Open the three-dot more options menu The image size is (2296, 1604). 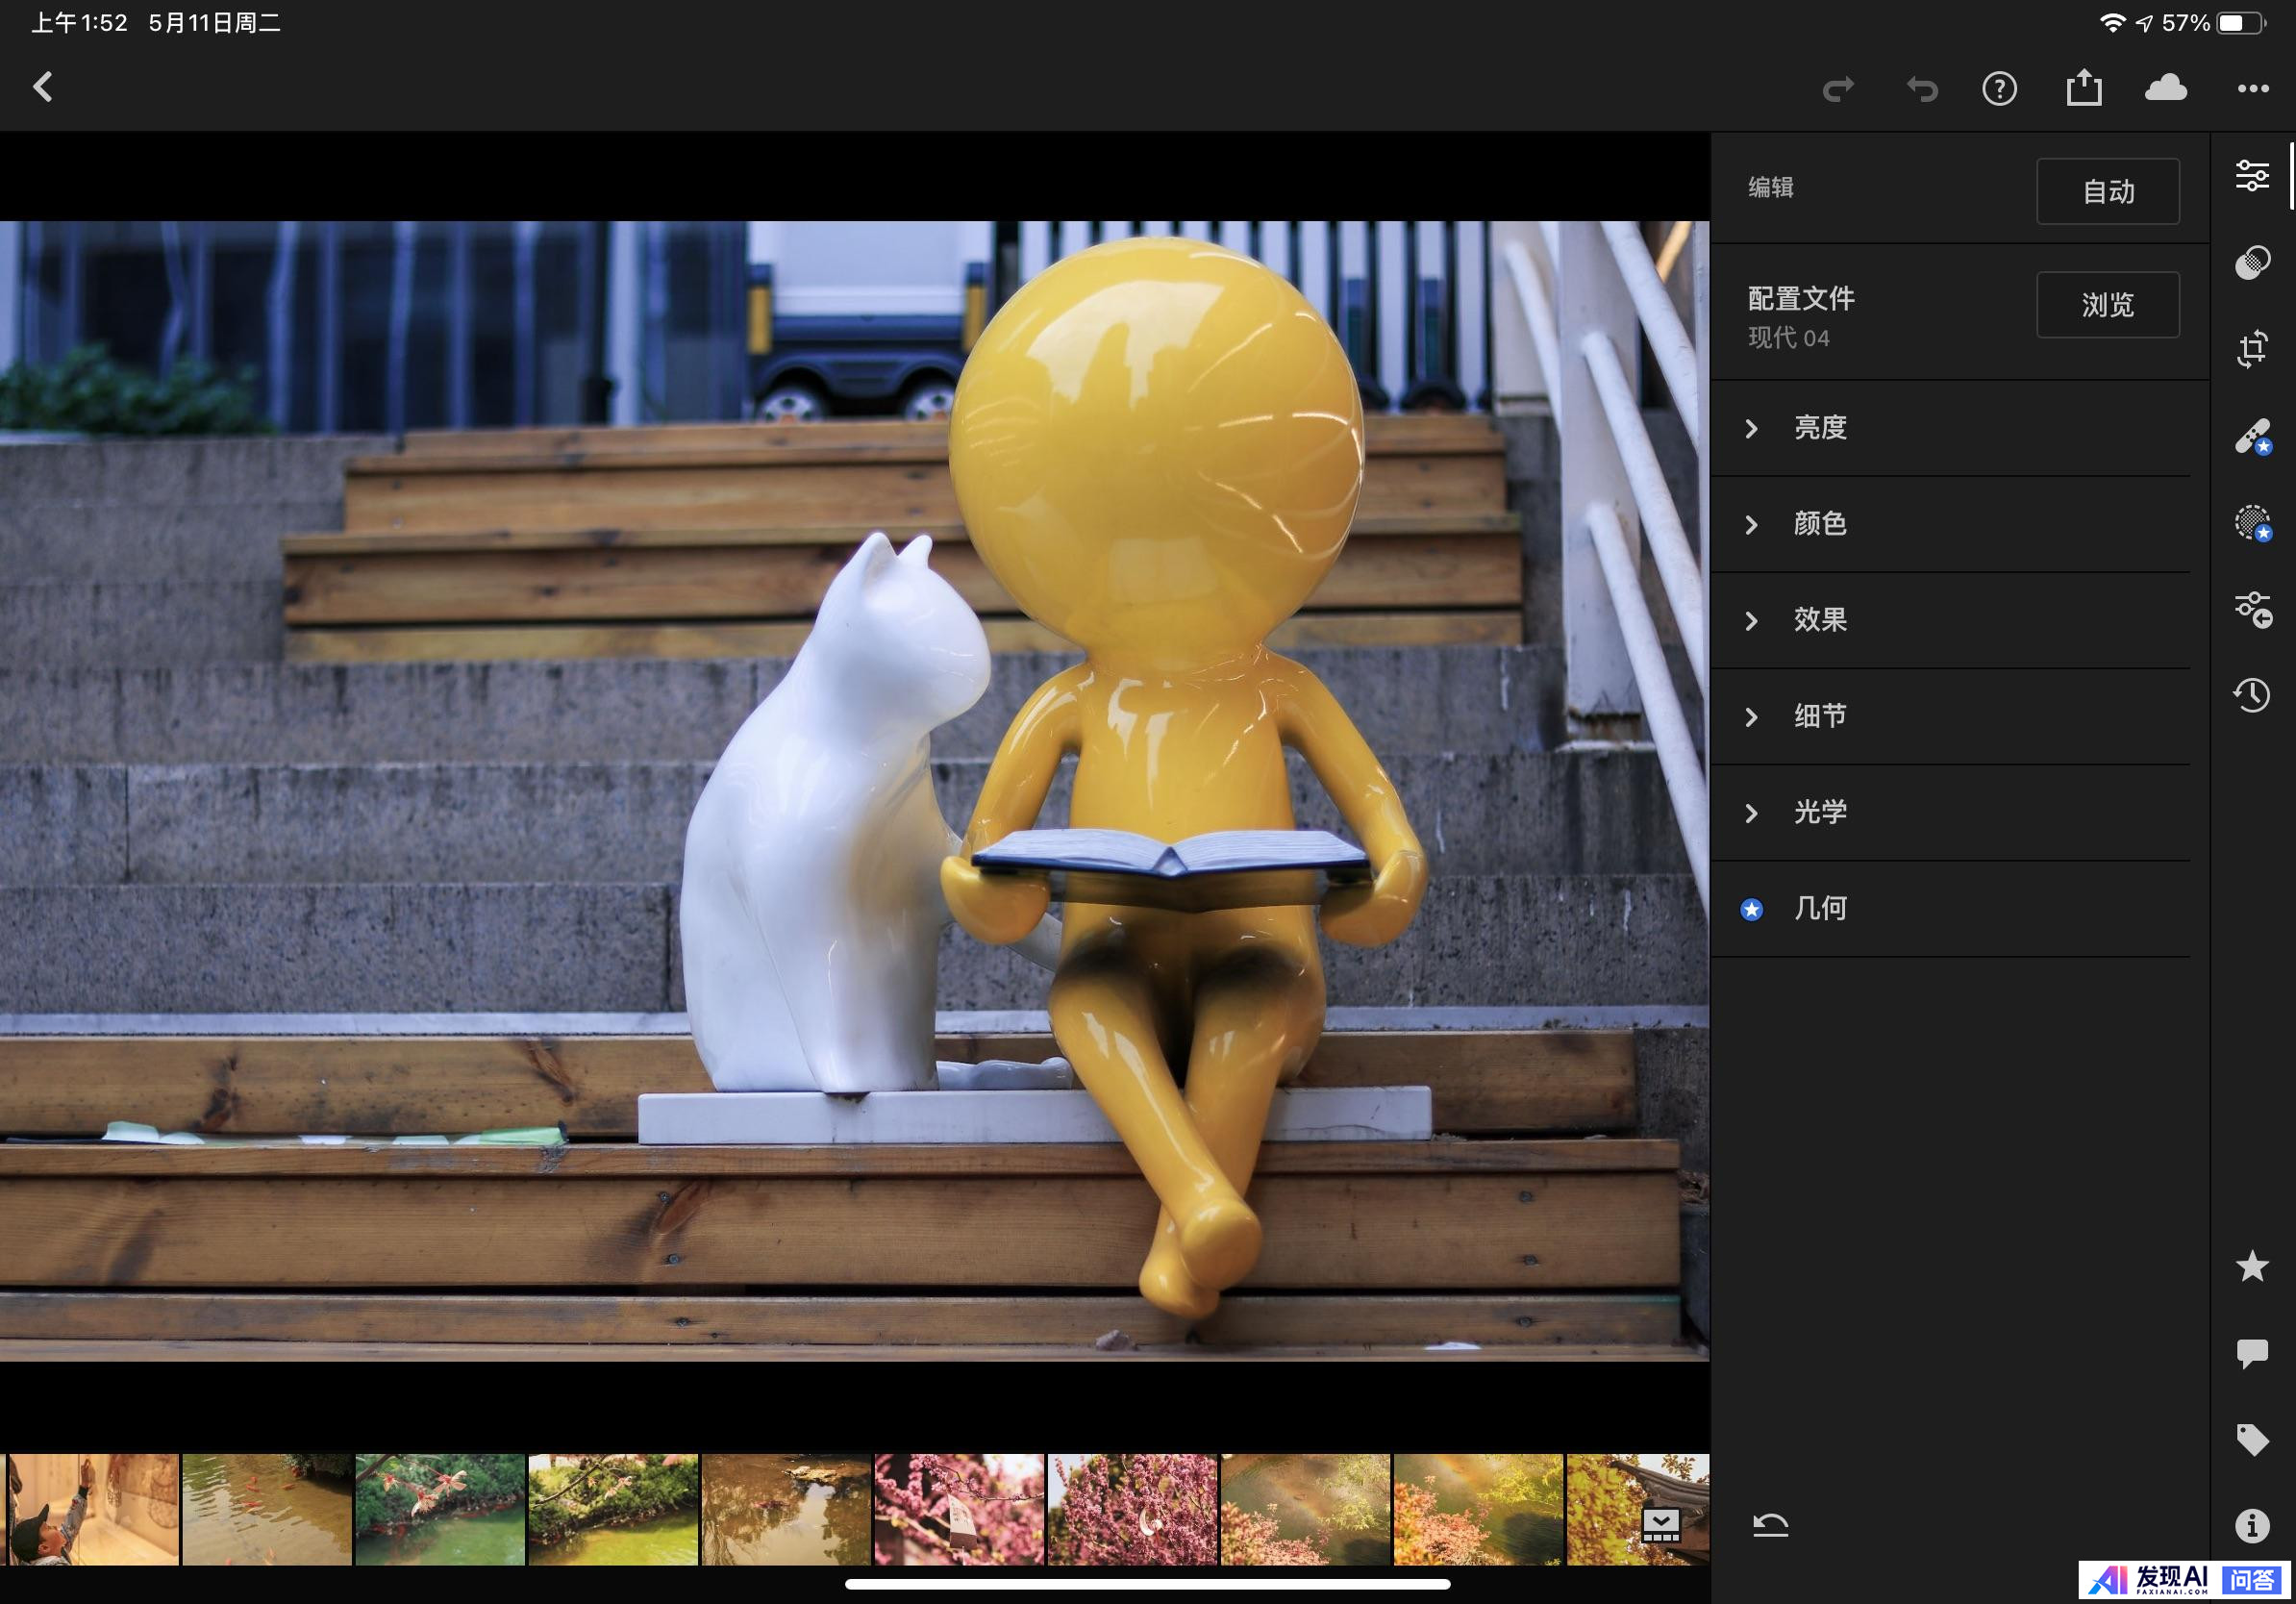[x=2253, y=88]
